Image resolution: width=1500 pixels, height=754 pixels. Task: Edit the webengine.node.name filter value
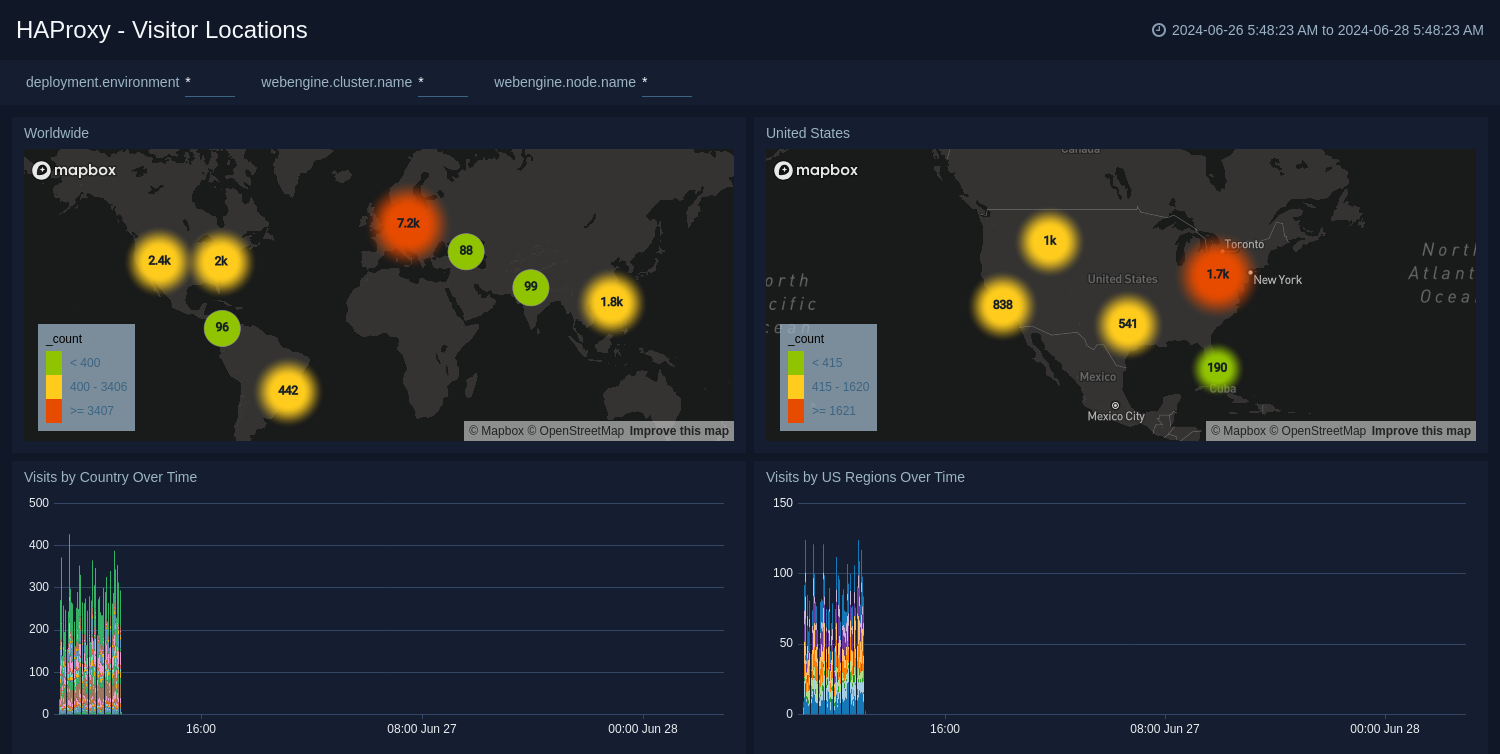[x=666, y=82]
